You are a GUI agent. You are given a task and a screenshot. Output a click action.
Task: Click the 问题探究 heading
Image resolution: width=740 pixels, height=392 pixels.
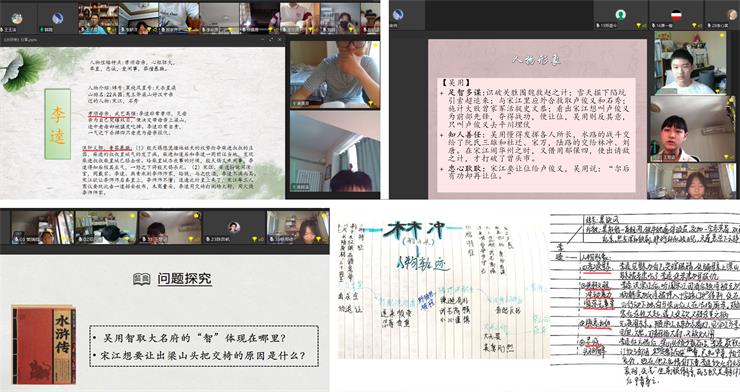pos(185,278)
